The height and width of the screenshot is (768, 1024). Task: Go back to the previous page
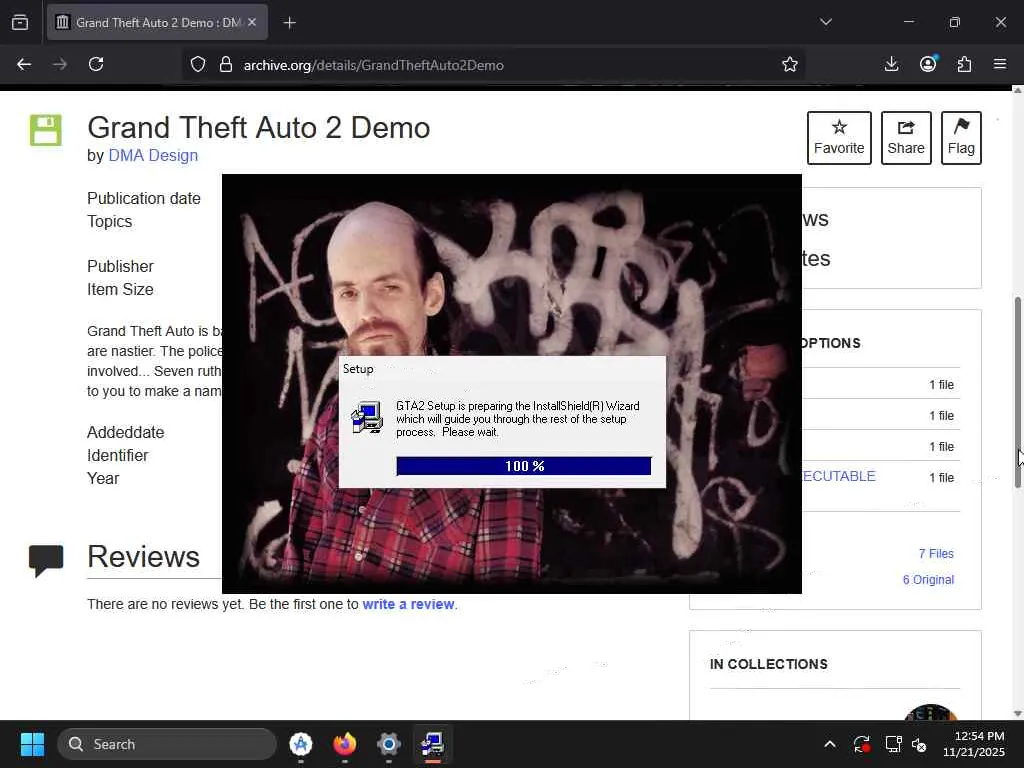point(24,64)
